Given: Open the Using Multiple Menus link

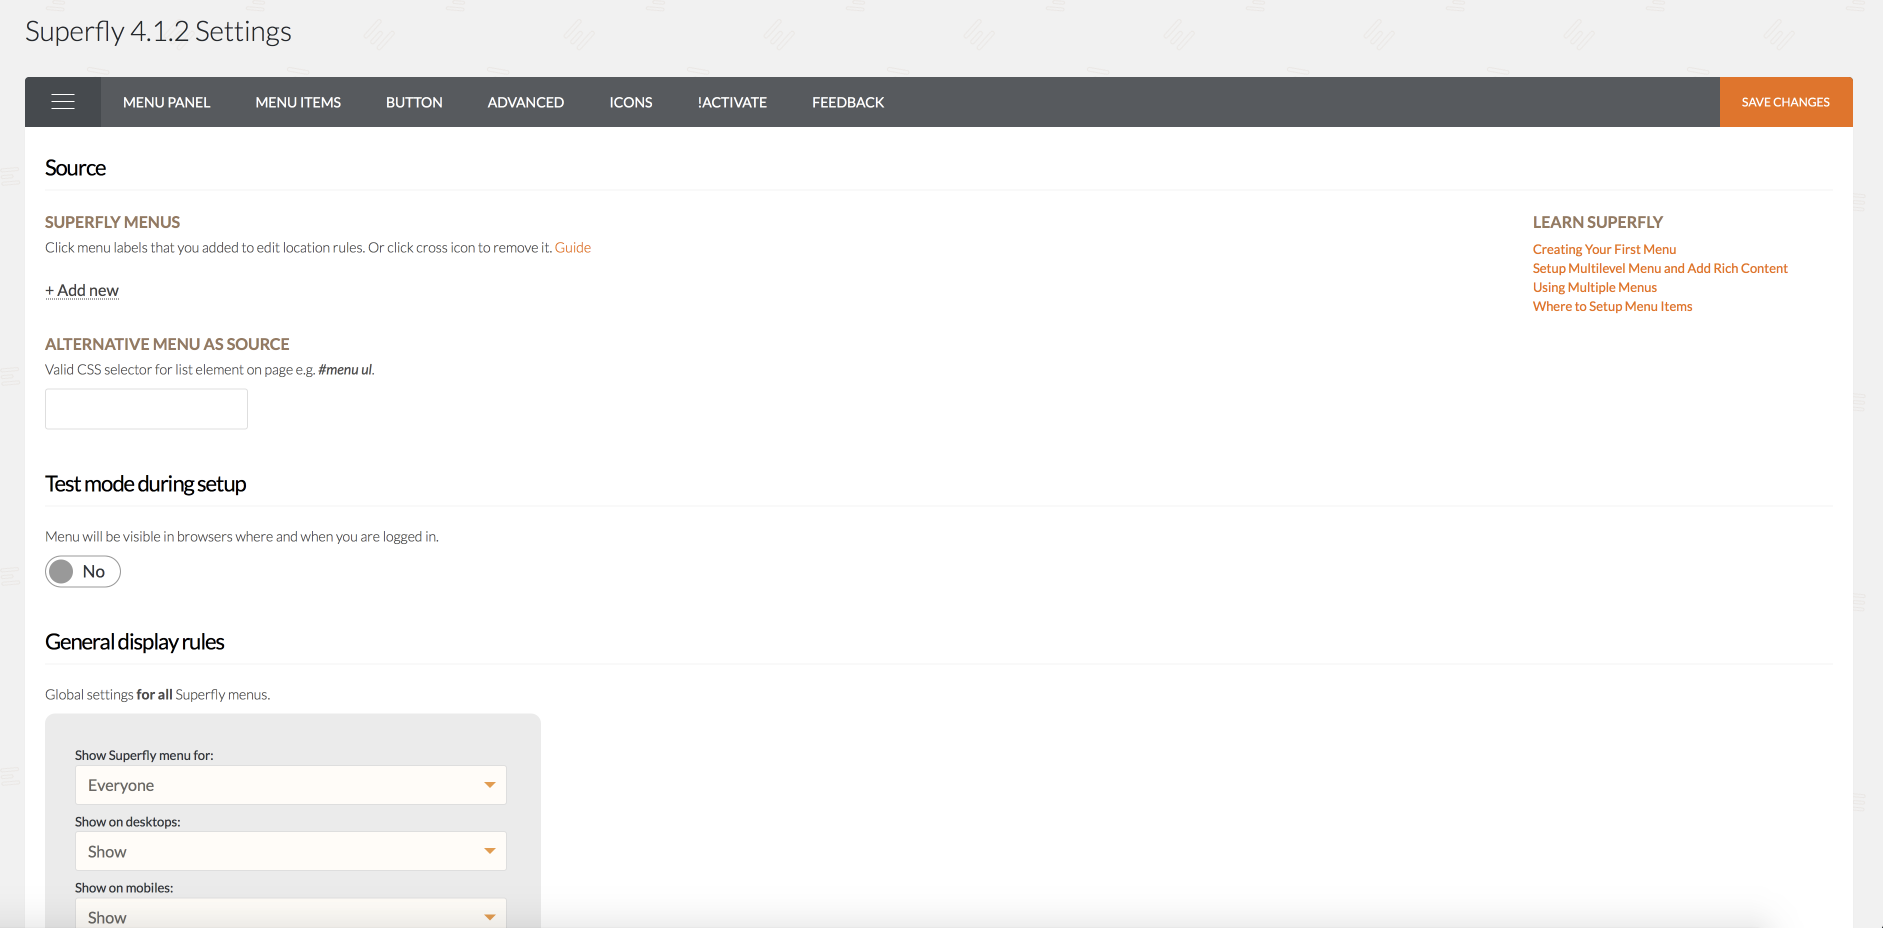Looking at the screenshot, I should click(1594, 288).
